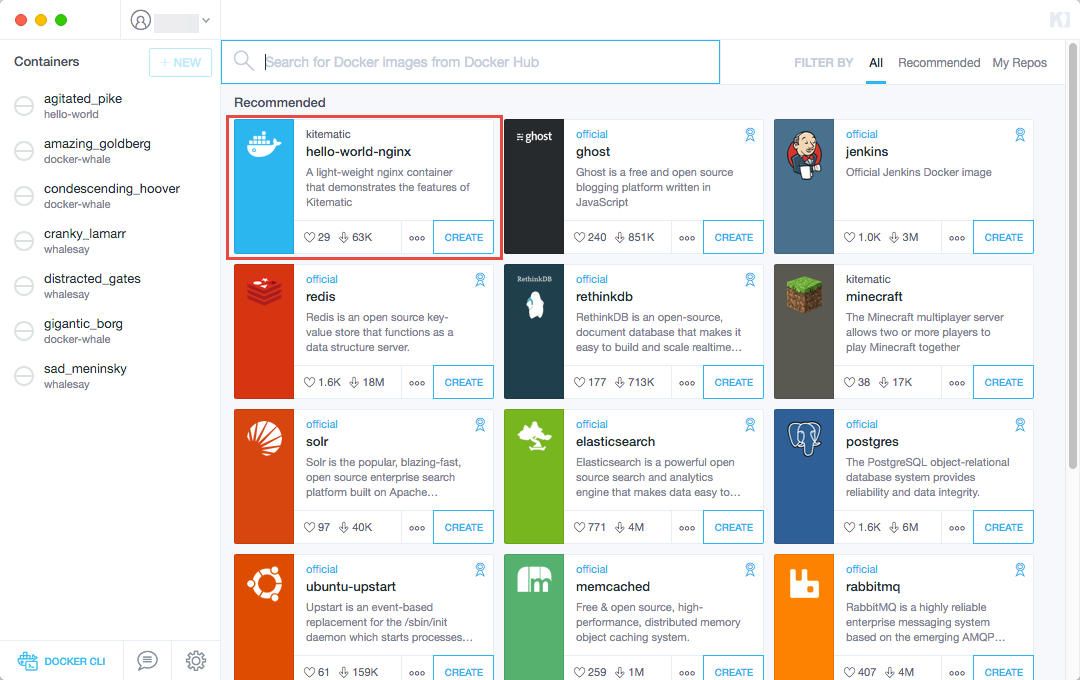Create the hello-world-nginx container
The height and width of the screenshot is (680, 1080).
[x=464, y=237]
